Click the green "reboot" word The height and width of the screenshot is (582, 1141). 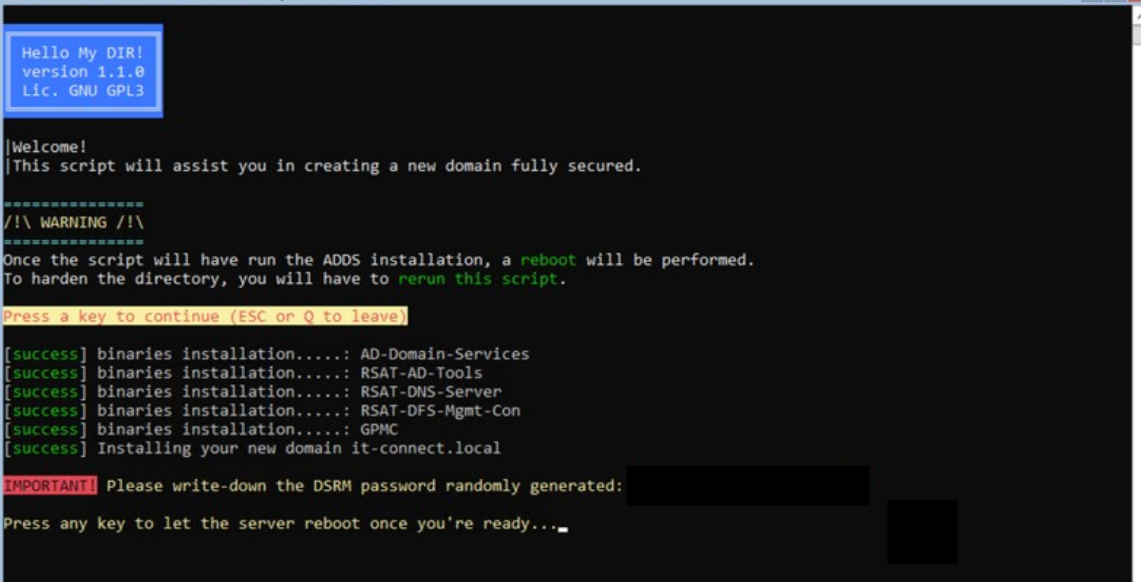point(547,260)
